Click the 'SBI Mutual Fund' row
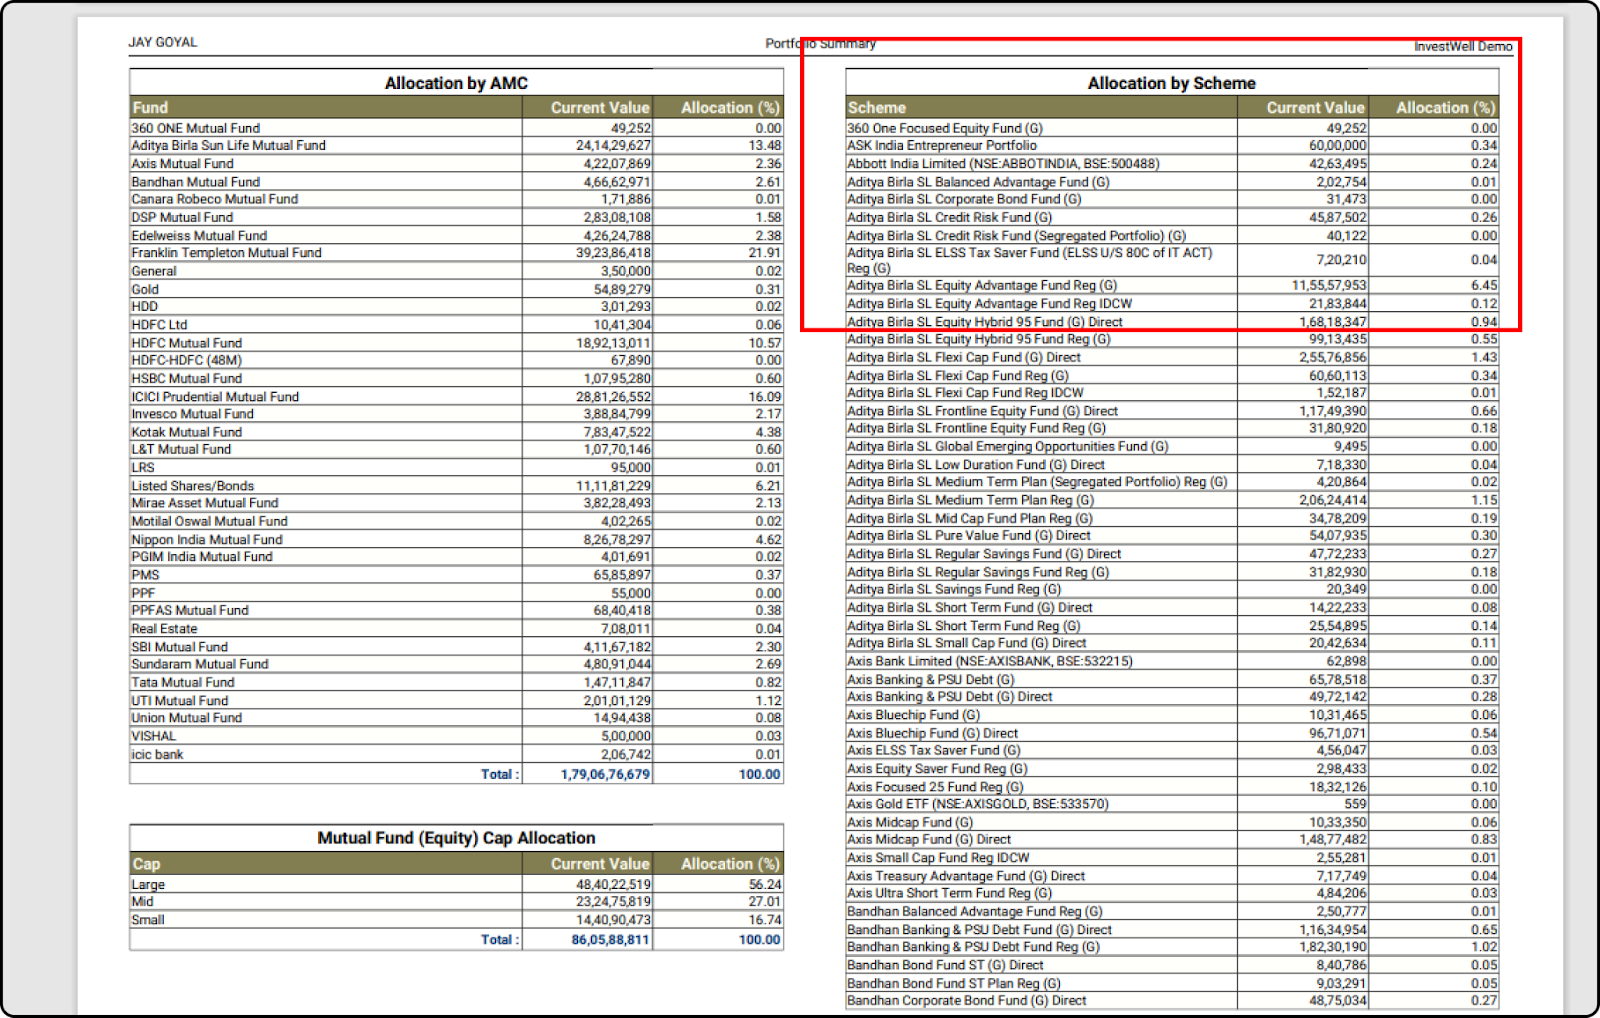Viewport: 1600px width, 1018px height. coord(456,646)
